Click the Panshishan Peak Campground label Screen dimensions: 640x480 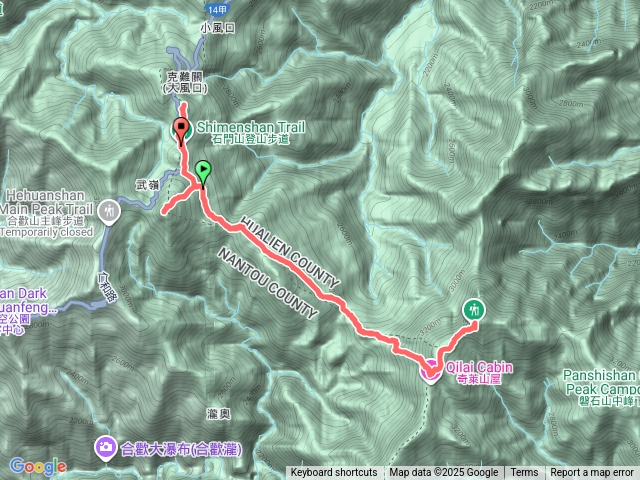[601, 388]
